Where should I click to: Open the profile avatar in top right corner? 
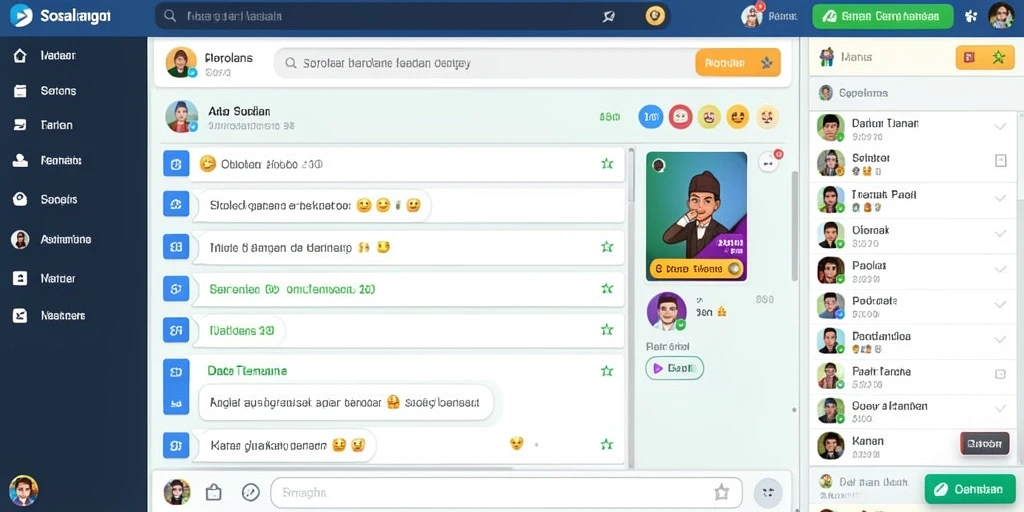click(1001, 16)
